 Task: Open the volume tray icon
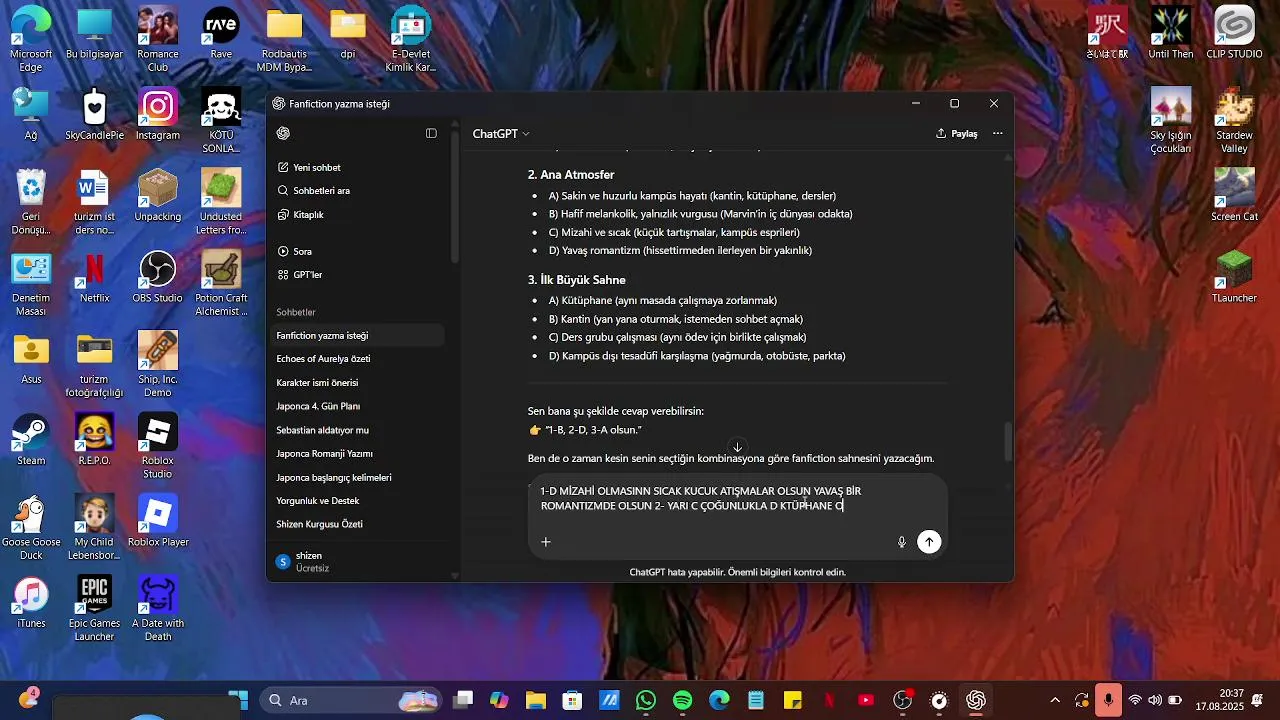coord(1155,700)
